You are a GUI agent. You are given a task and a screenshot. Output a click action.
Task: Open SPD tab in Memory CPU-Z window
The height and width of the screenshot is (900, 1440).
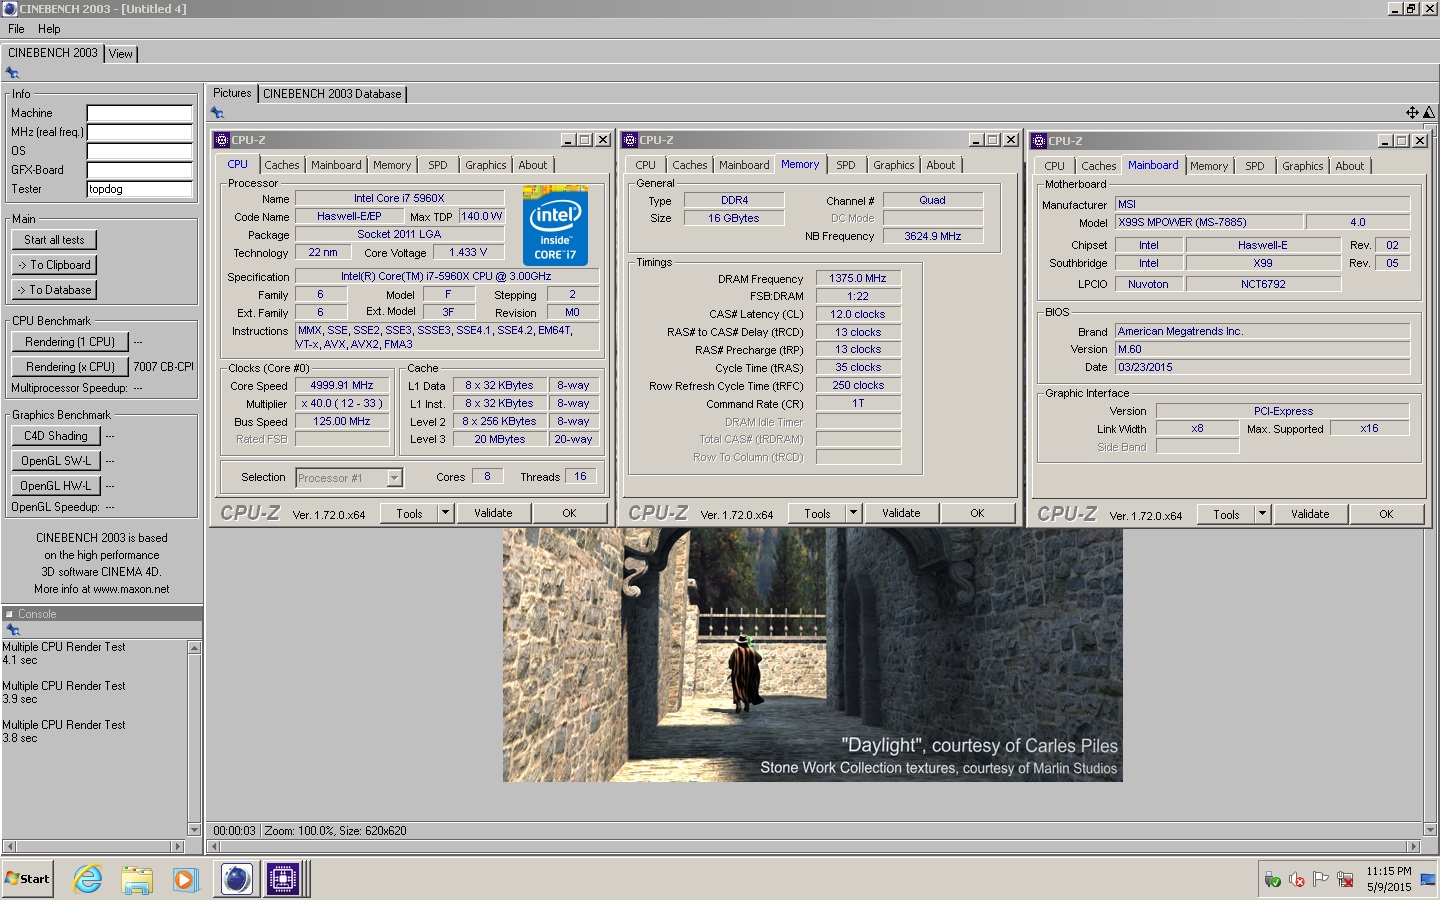point(845,165)
